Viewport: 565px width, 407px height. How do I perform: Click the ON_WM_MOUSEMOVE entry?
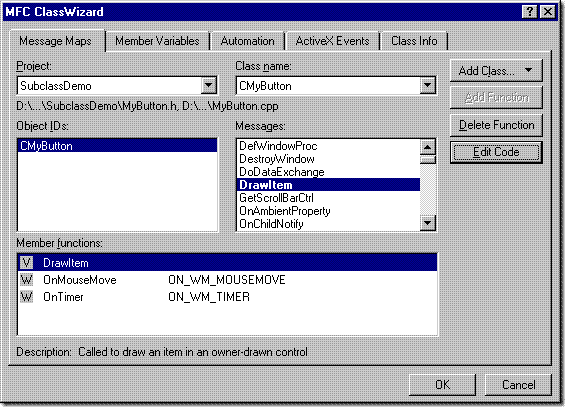point(227,280)
